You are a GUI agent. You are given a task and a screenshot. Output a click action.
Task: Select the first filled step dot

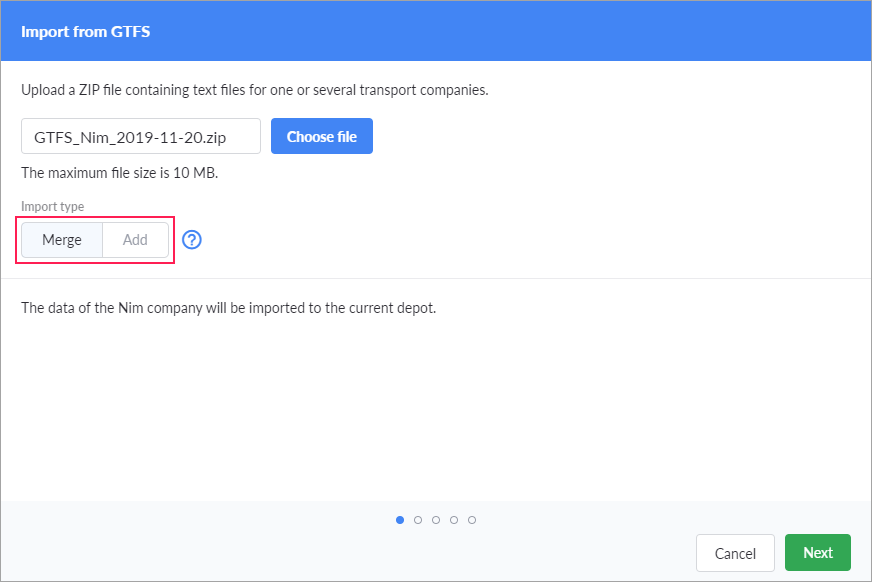pos(400,520)
